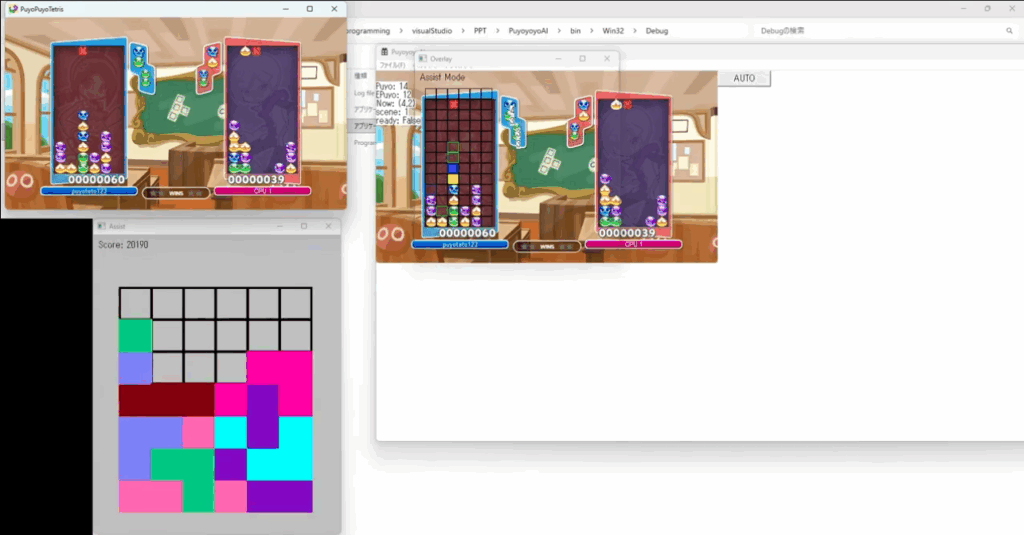1024x535 pixels.
Task: Maximize the Assist window
Action: click(304, 227)
